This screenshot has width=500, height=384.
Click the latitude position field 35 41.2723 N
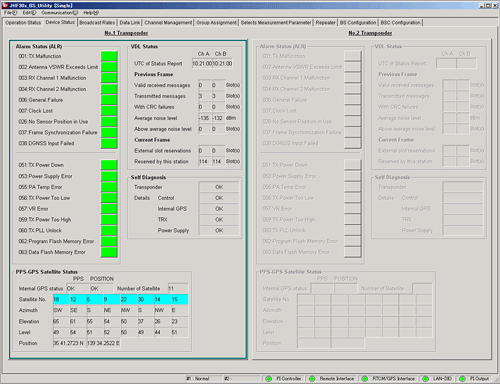tap(70, 343)
